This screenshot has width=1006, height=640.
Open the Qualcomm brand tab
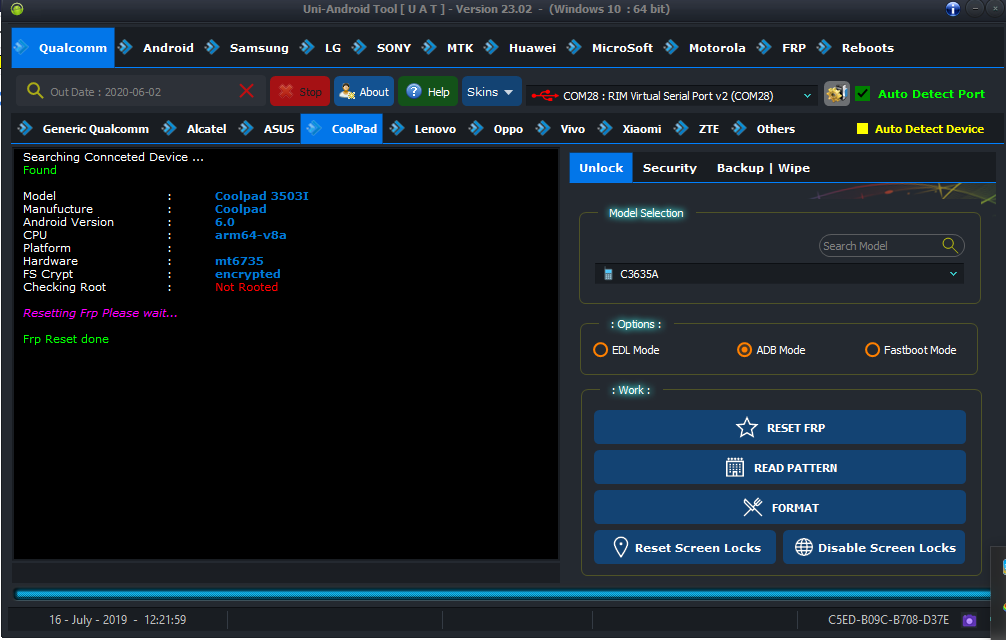coord(63,48)
